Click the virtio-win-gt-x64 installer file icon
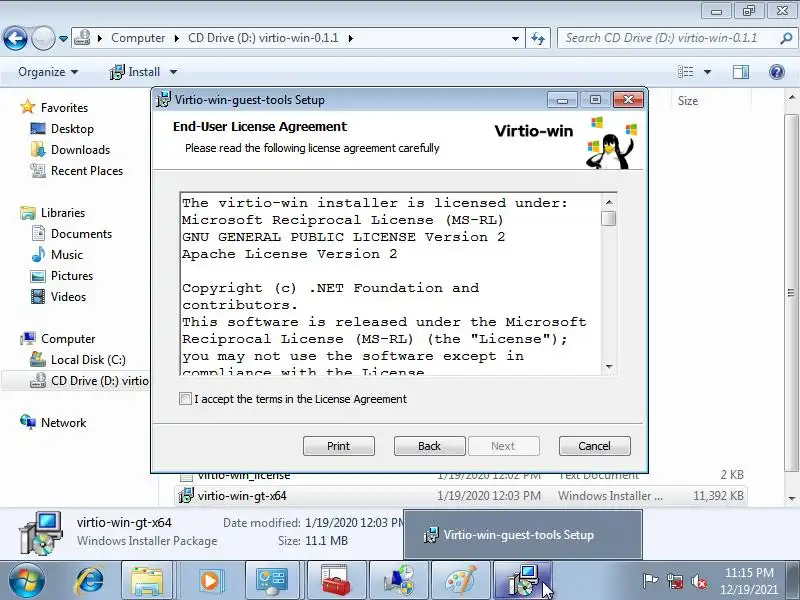This screenshot has height=600, width=800. tap(186, 495)
